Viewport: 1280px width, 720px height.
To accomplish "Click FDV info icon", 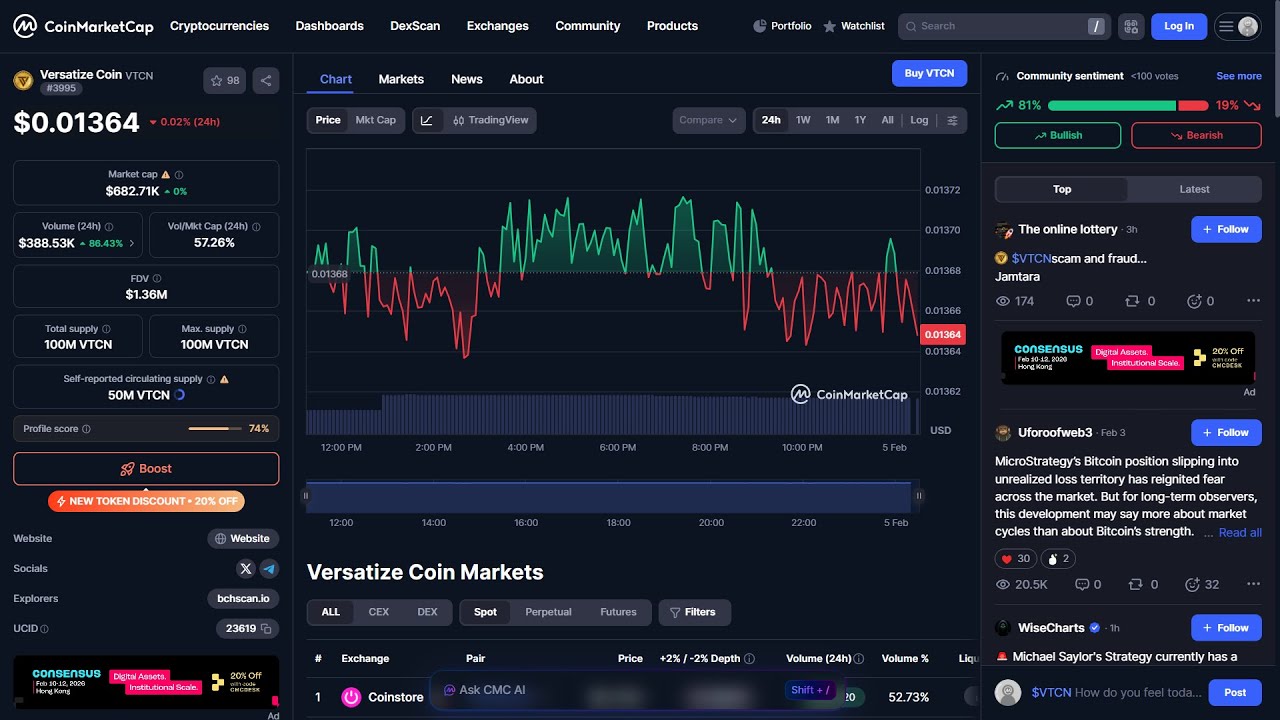I will click(157, 279).
